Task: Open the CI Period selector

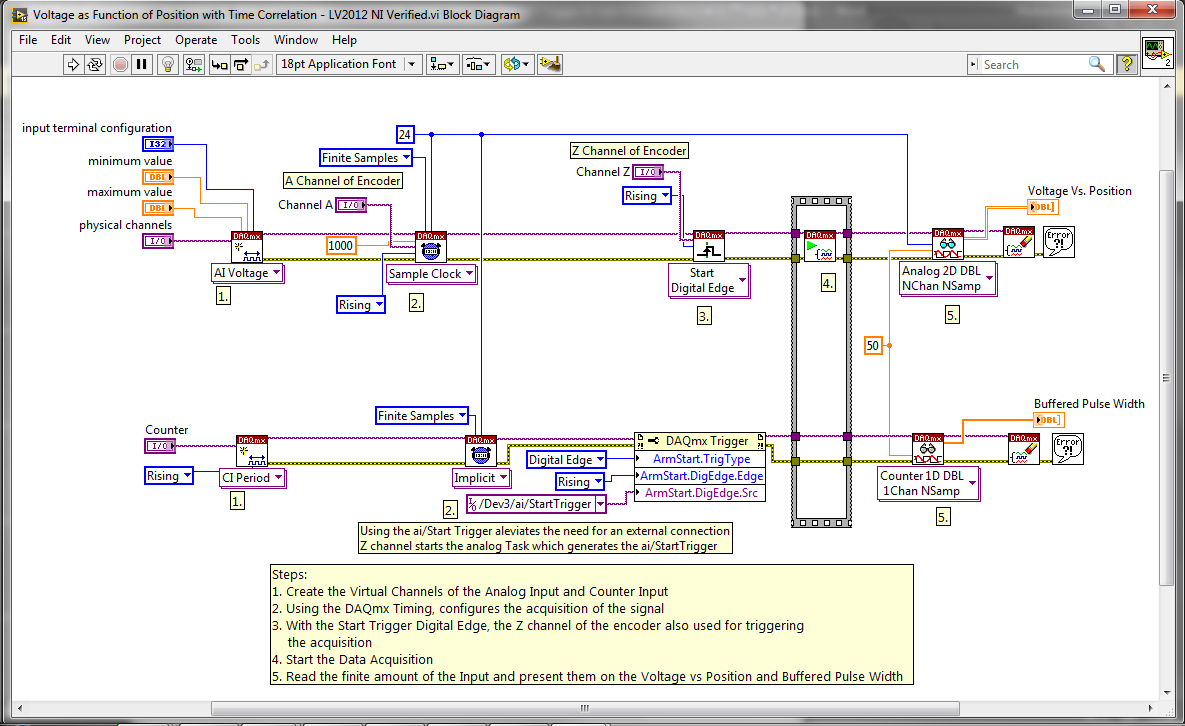Action: click(x=252, y=477)
